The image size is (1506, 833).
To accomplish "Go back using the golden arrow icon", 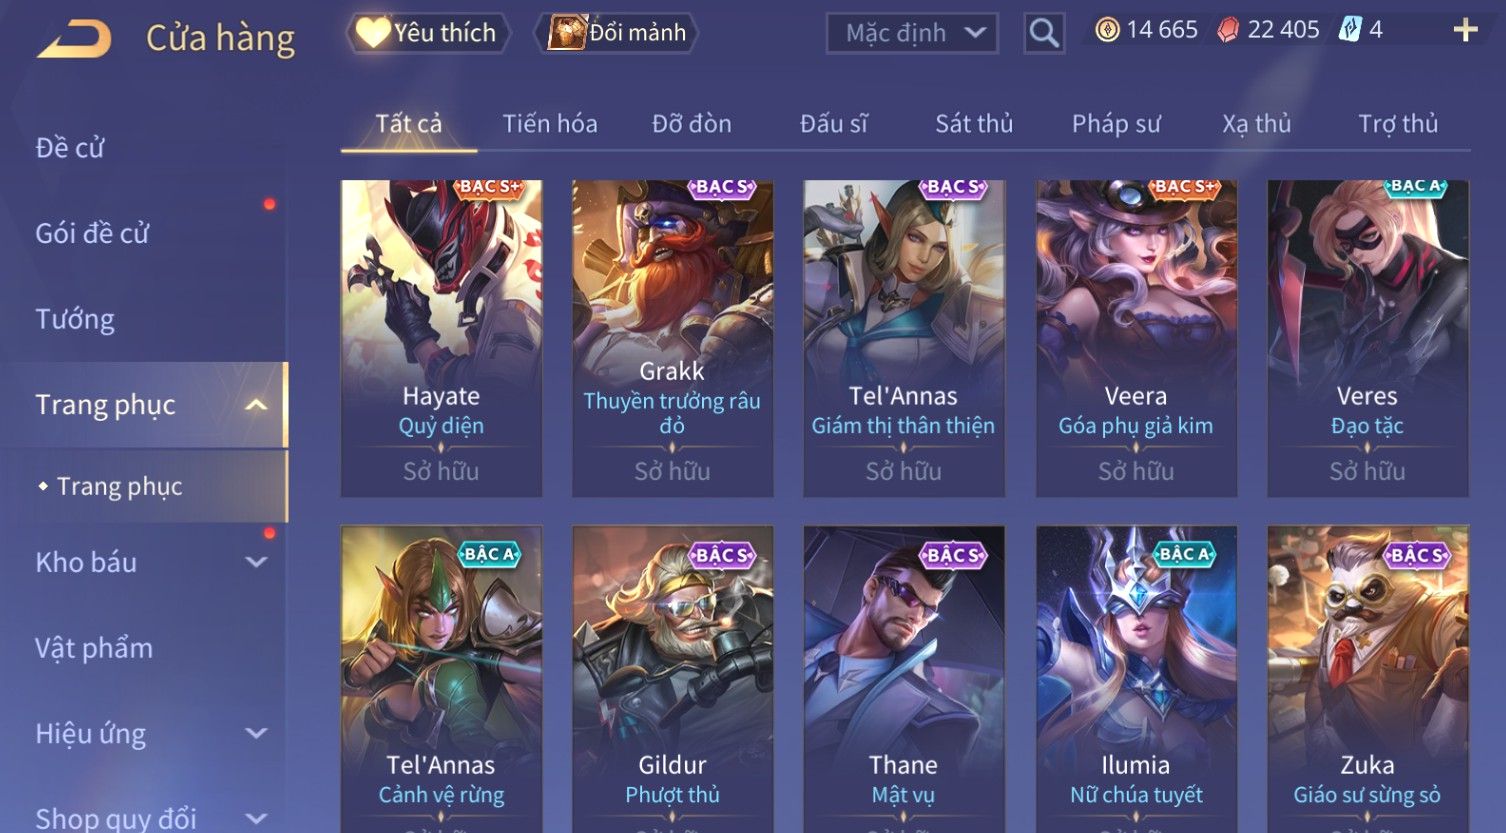I will click(74, 38).
